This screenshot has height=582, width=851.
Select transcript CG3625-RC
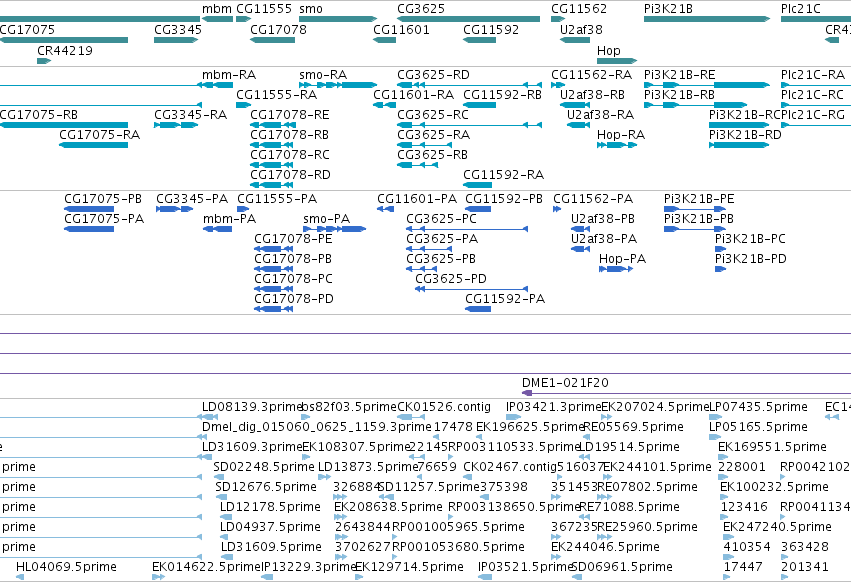[x=469, y=125]
